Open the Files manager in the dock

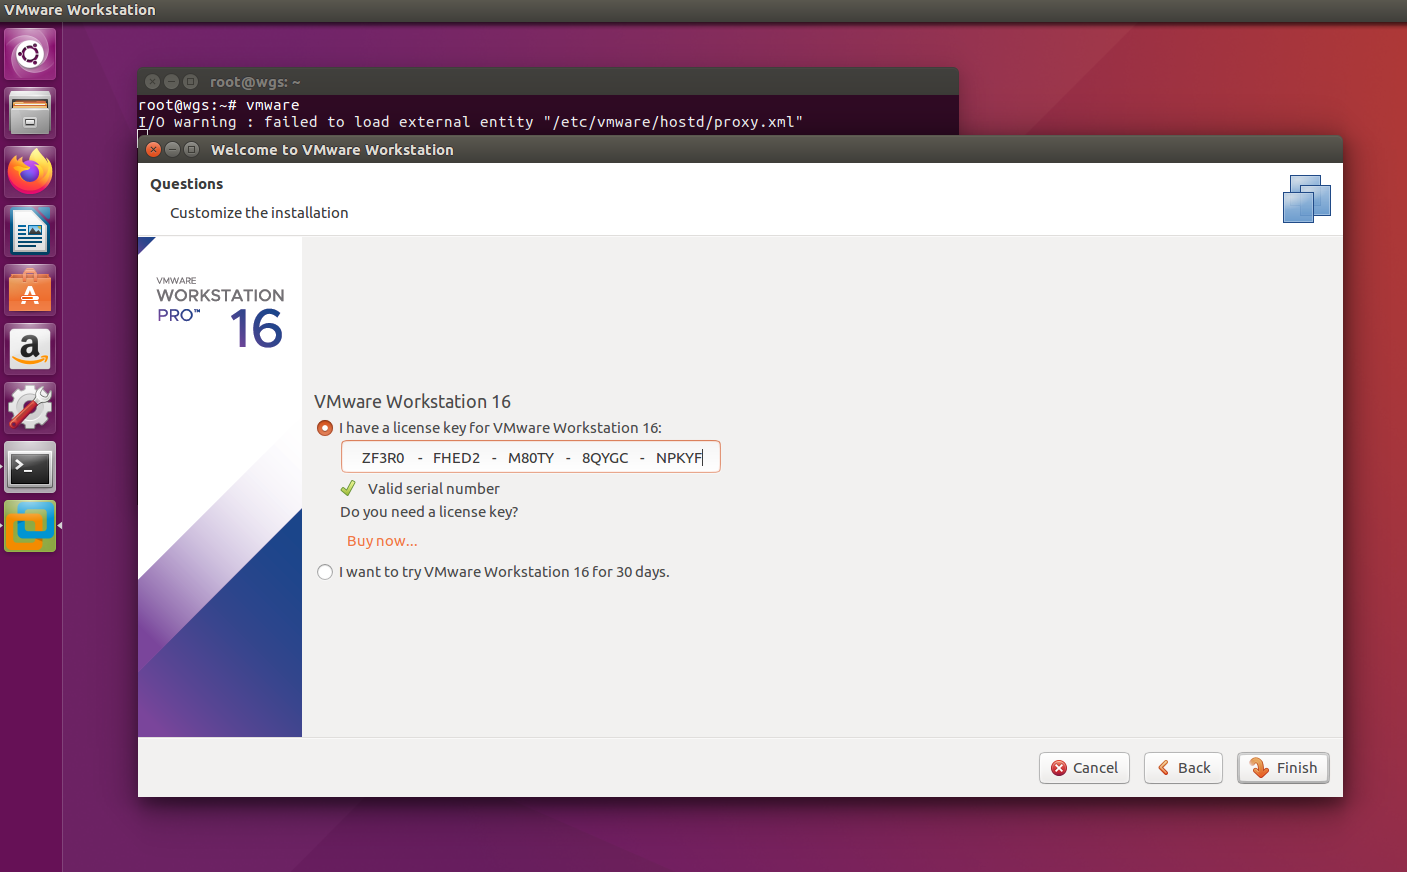(30, 113)
